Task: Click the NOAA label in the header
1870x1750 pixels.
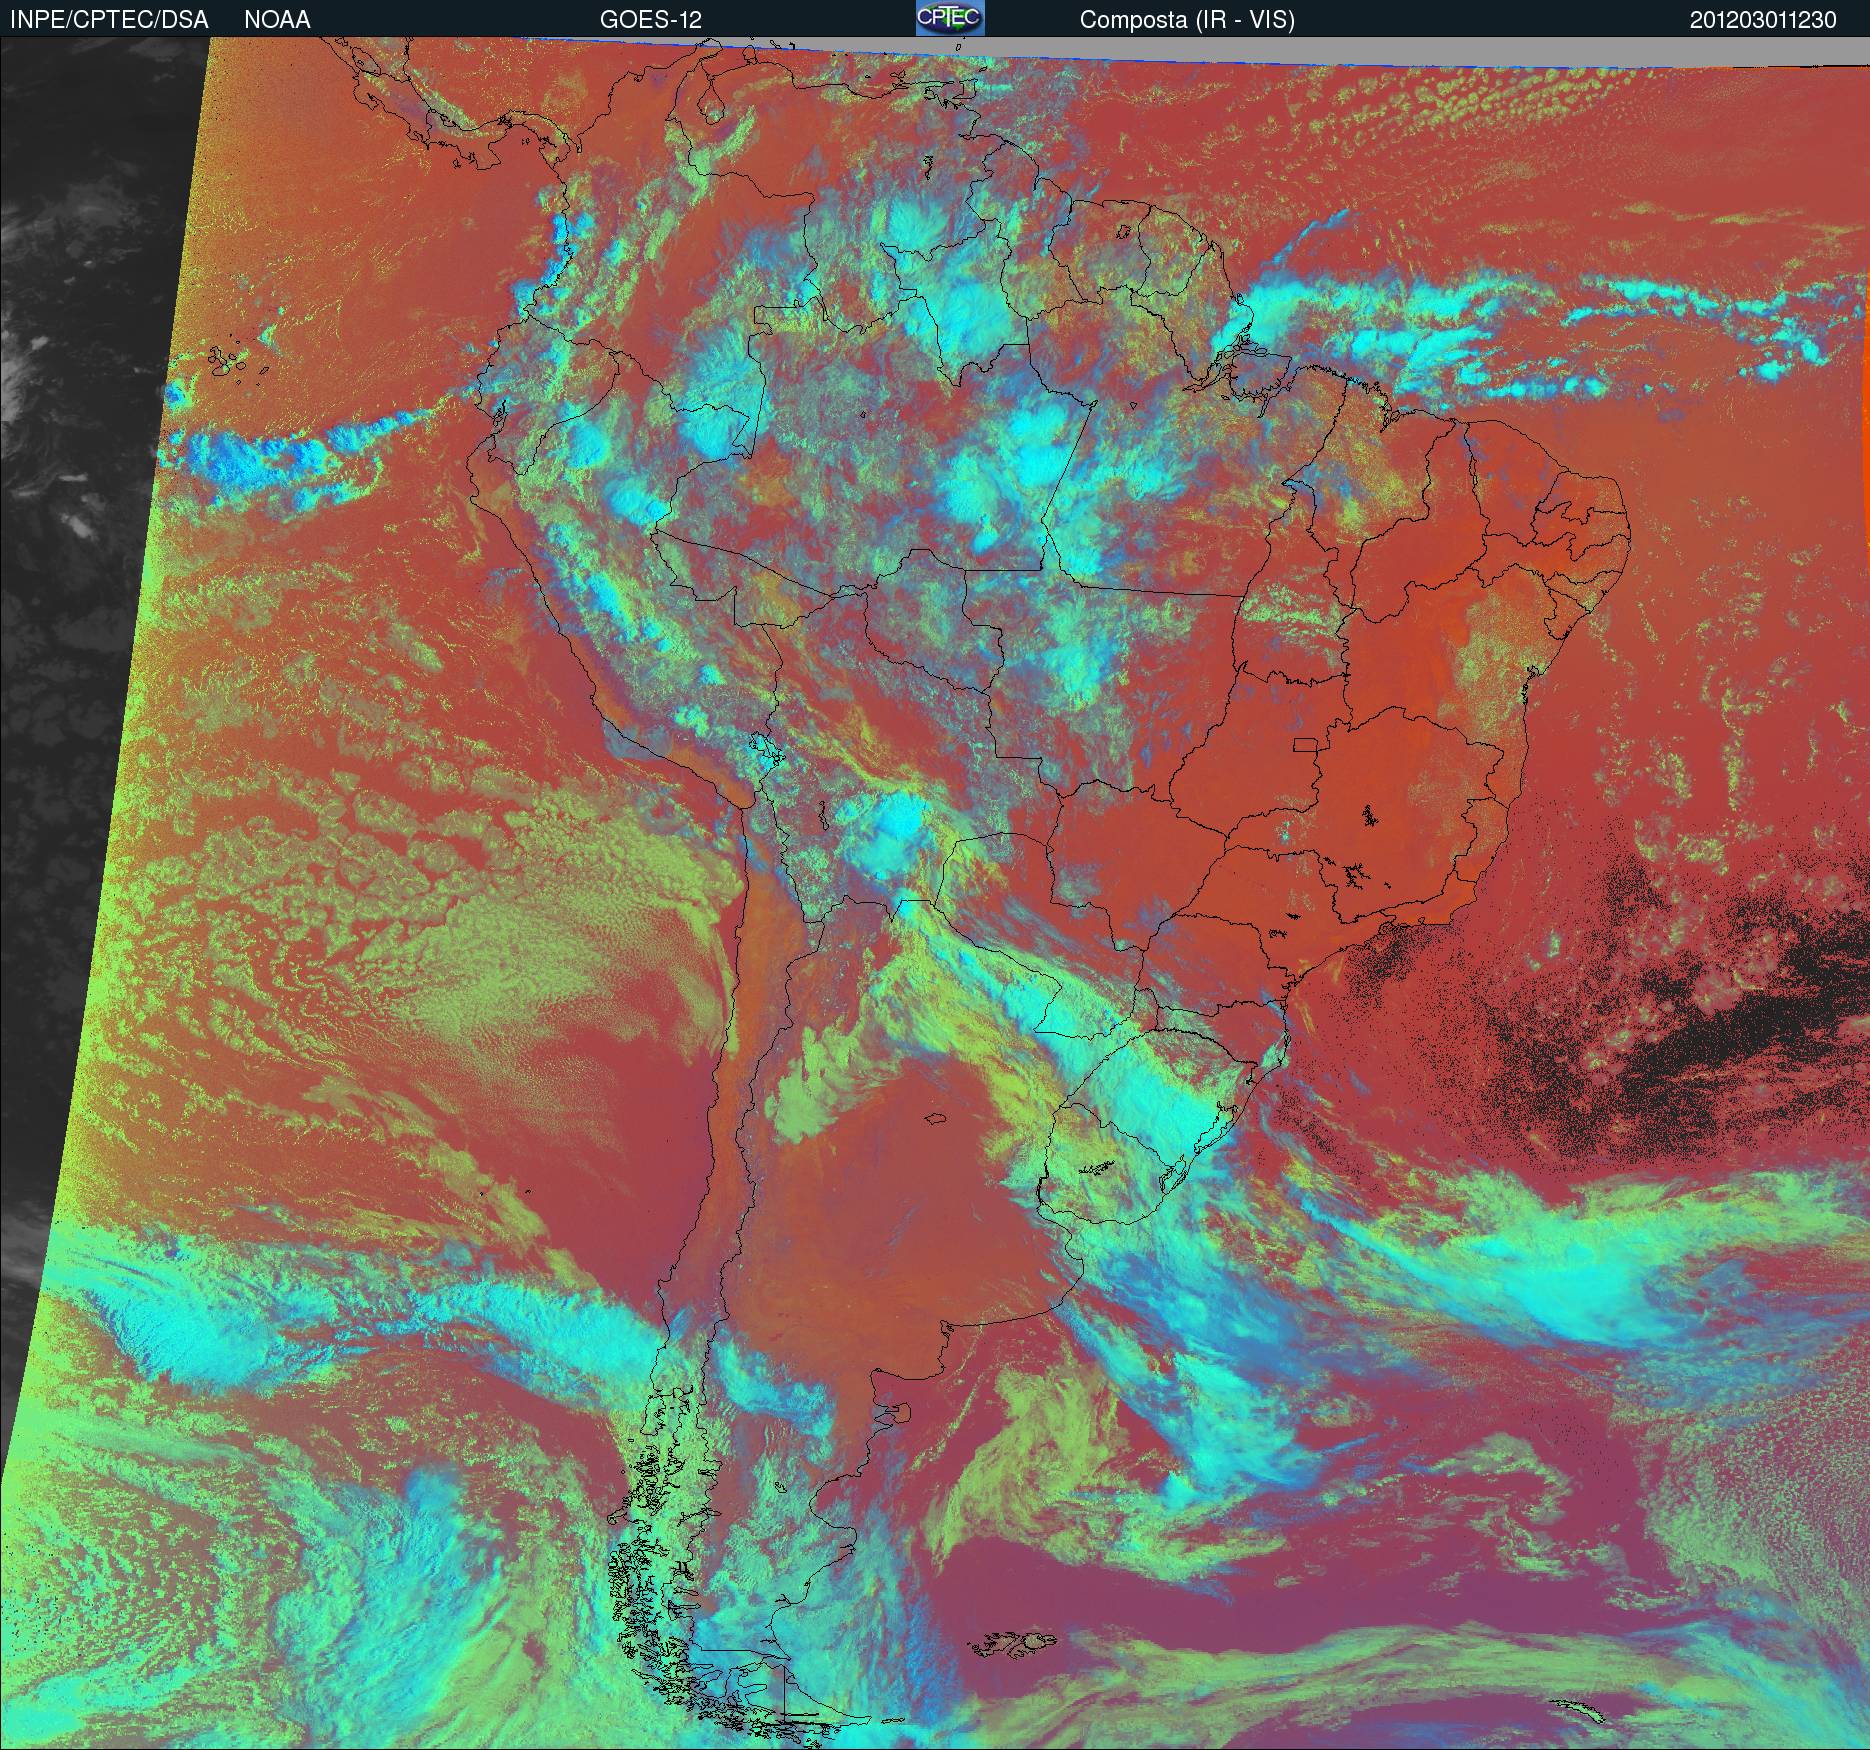Action: tap(277, 20)
